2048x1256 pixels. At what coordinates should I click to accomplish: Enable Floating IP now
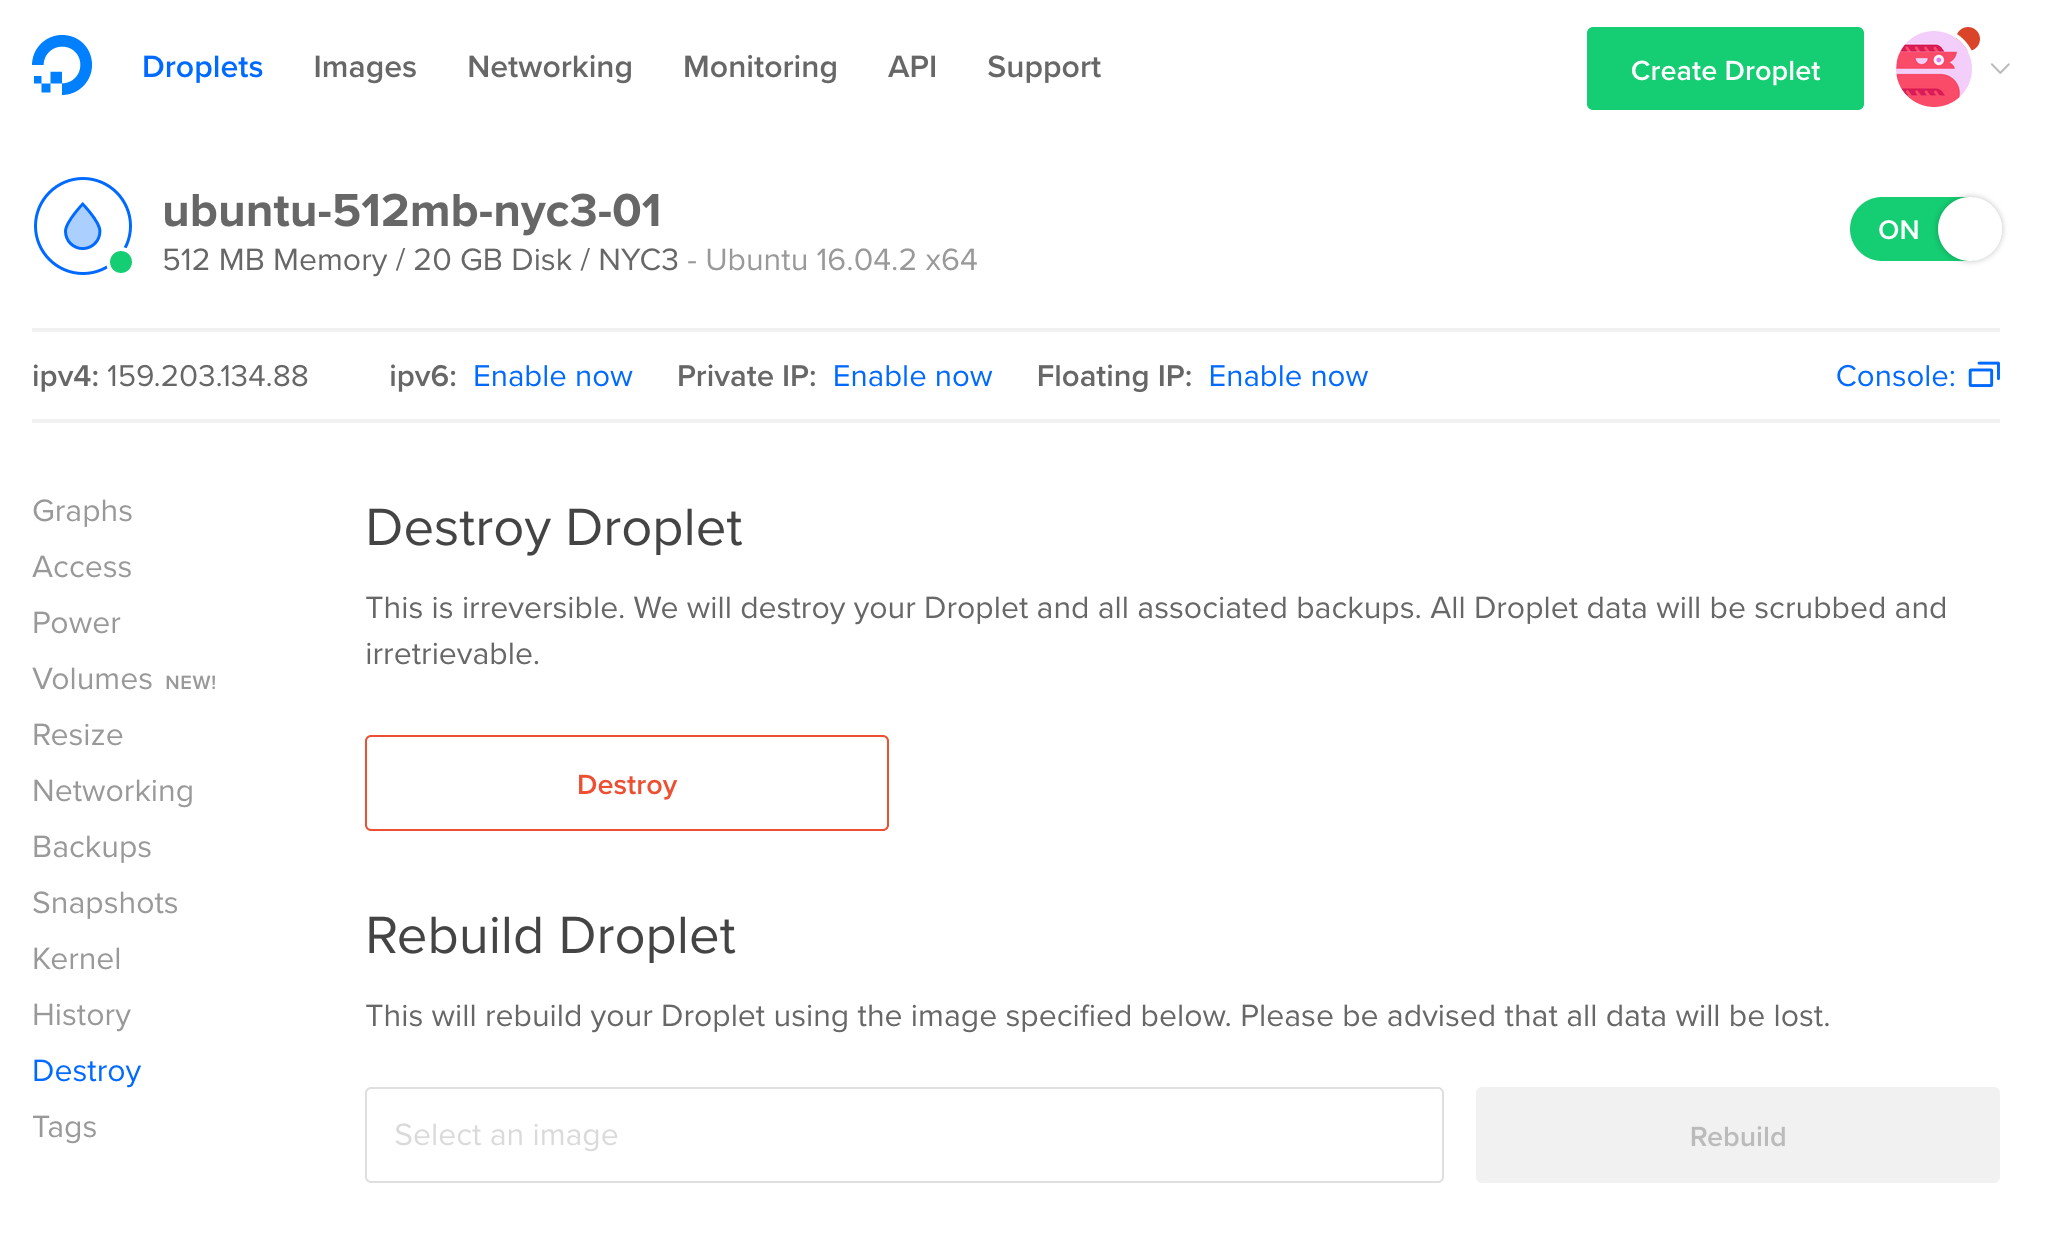coord(1287,376)
